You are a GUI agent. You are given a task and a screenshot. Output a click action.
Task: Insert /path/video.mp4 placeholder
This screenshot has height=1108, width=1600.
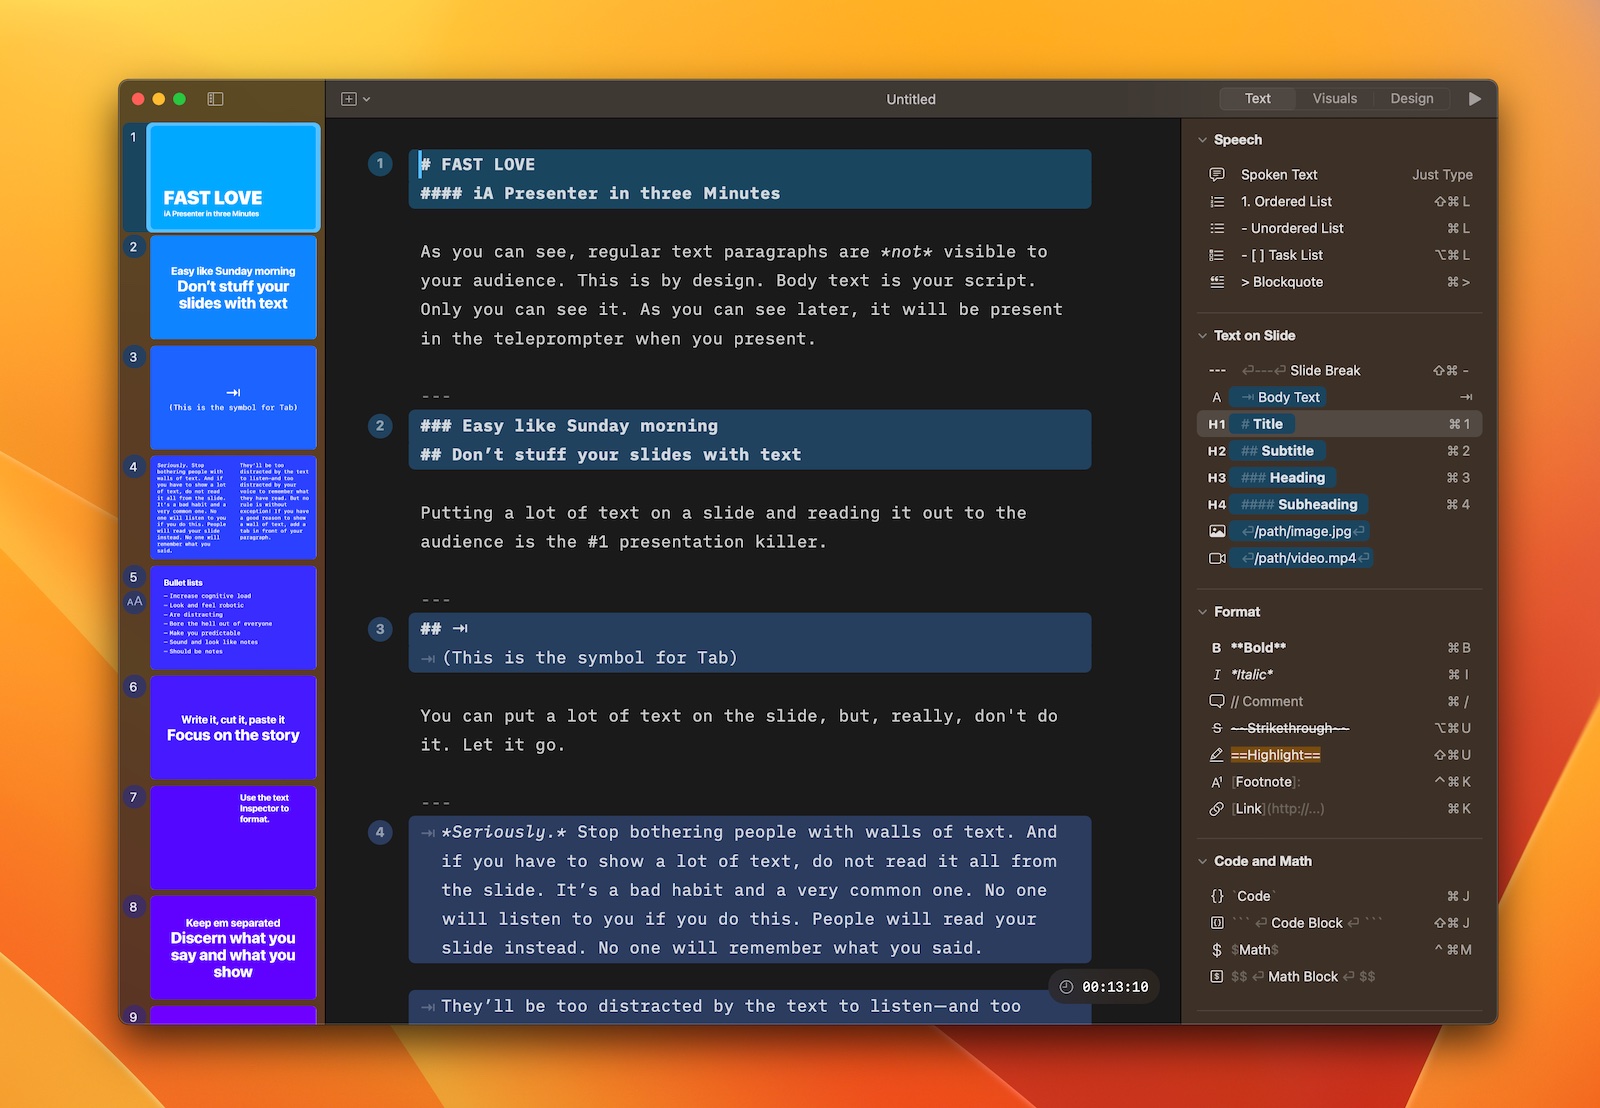1301,558
